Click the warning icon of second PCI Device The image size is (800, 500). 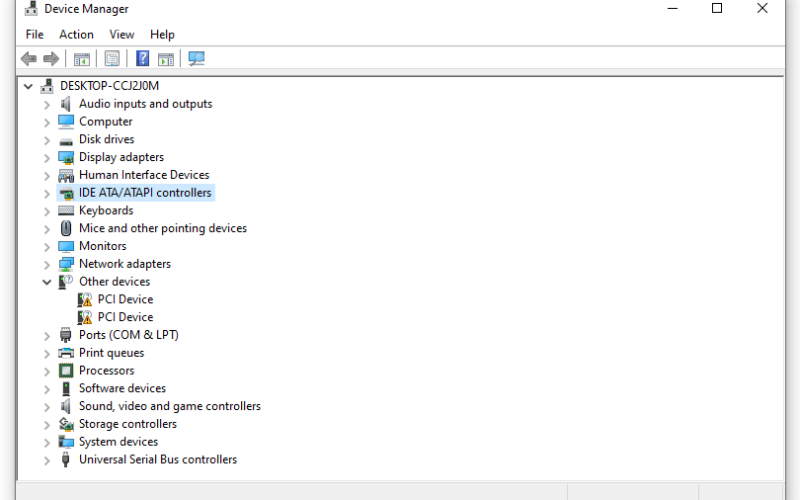pos(85,317)
